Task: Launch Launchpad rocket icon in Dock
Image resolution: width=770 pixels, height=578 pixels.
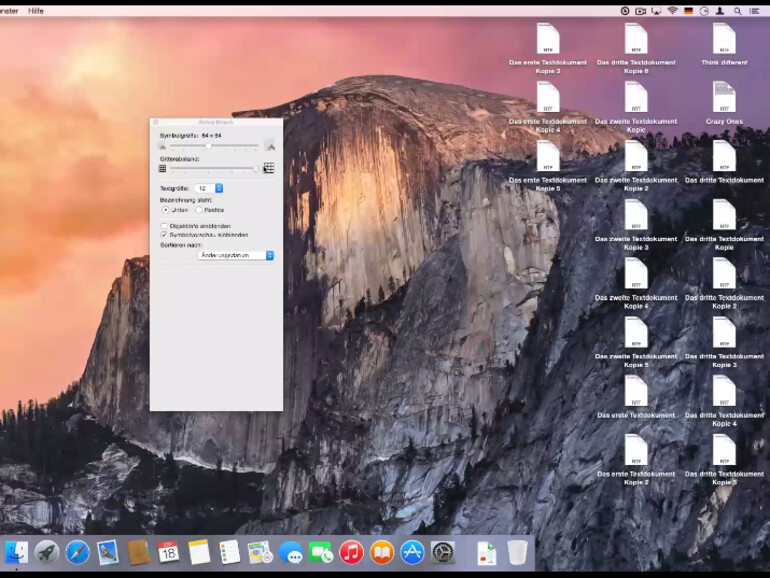Action: [x=47, y=553]
